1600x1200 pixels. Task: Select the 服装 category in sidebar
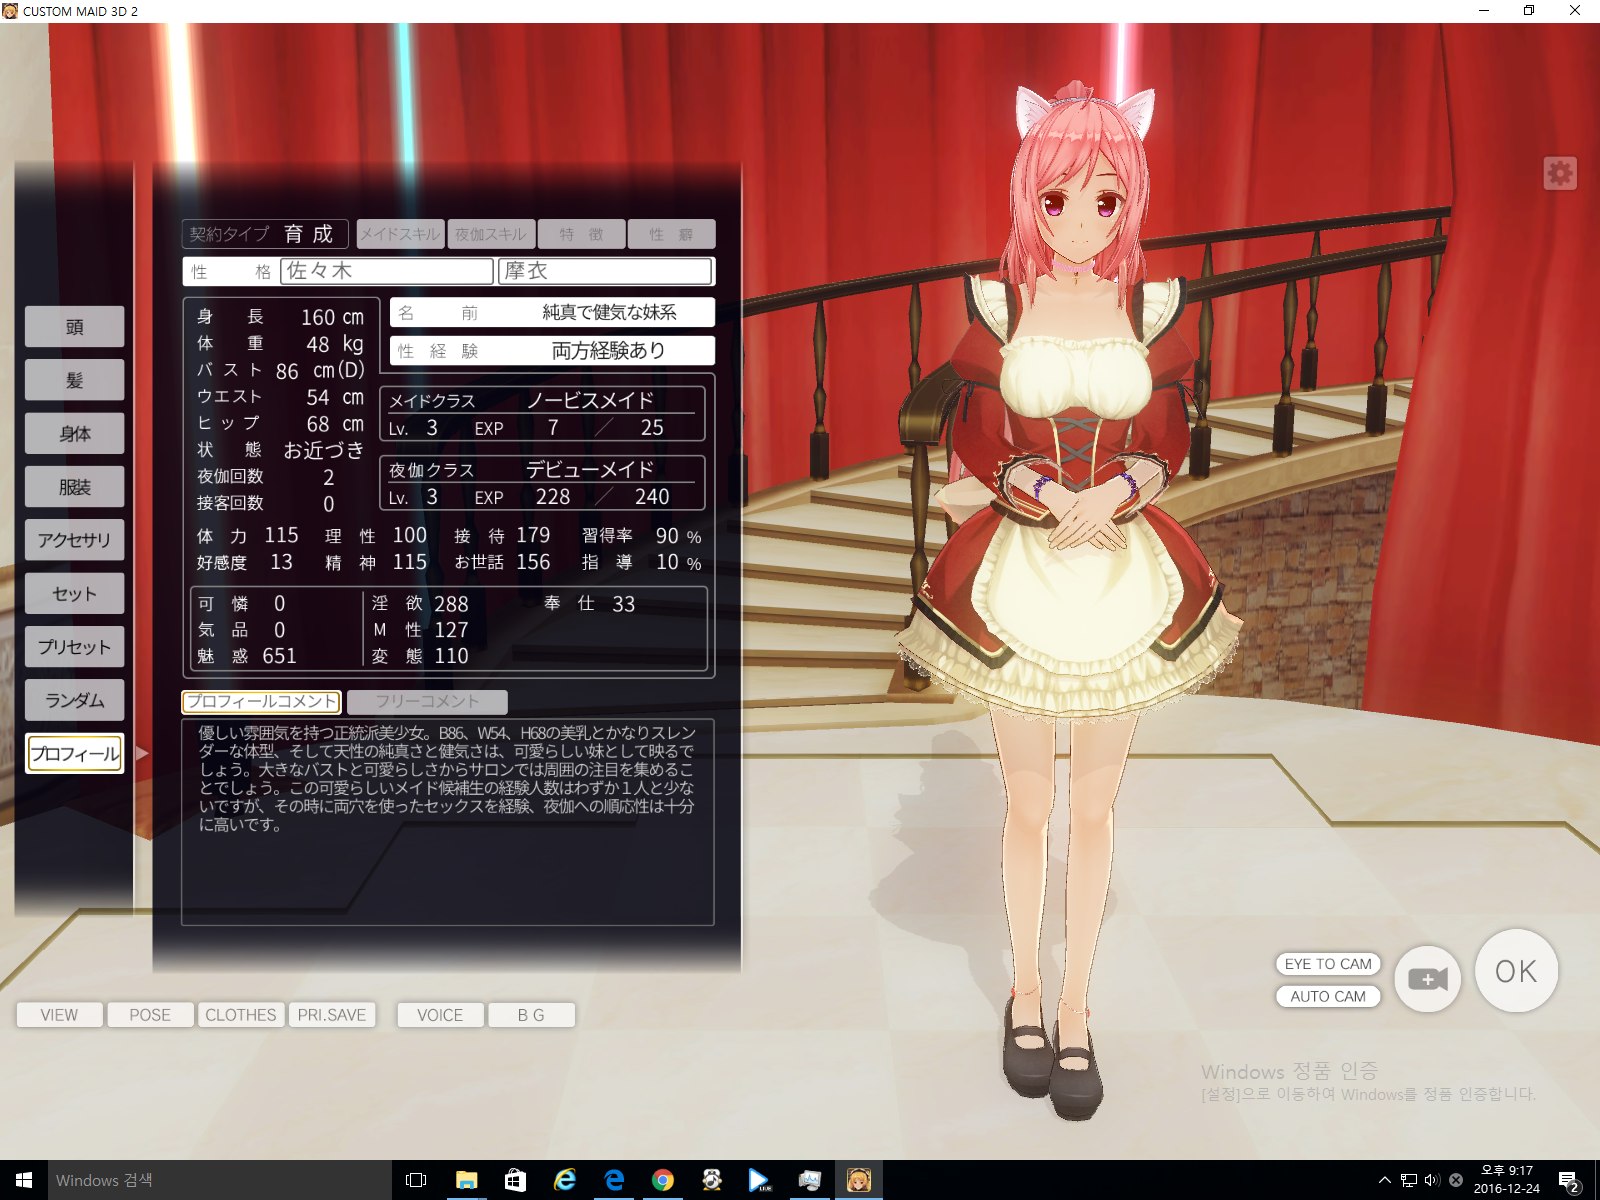coord(75,487)
